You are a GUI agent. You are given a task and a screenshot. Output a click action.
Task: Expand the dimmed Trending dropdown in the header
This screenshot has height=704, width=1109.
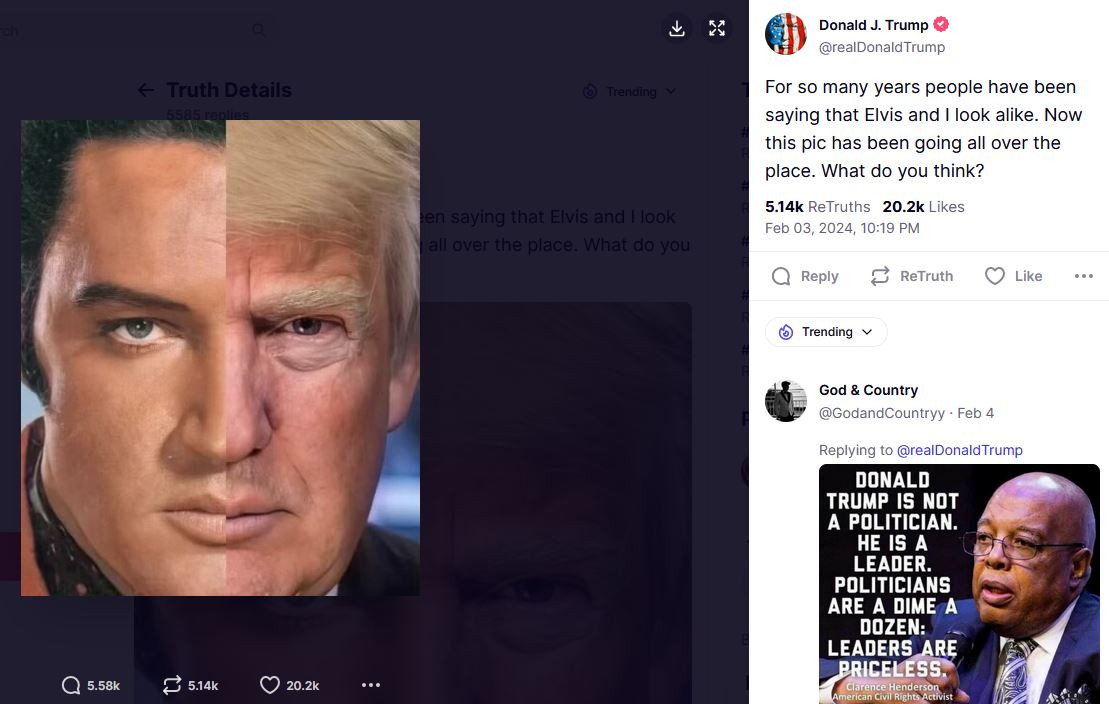(x=630, y=91)
